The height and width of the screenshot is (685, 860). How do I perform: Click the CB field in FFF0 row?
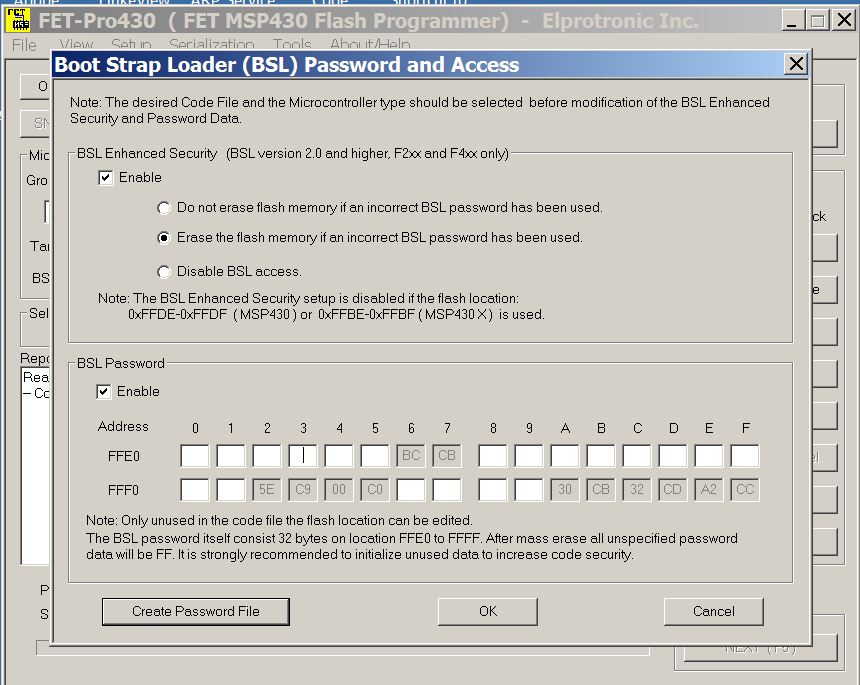pyautogui.click(x=601, y=490)
